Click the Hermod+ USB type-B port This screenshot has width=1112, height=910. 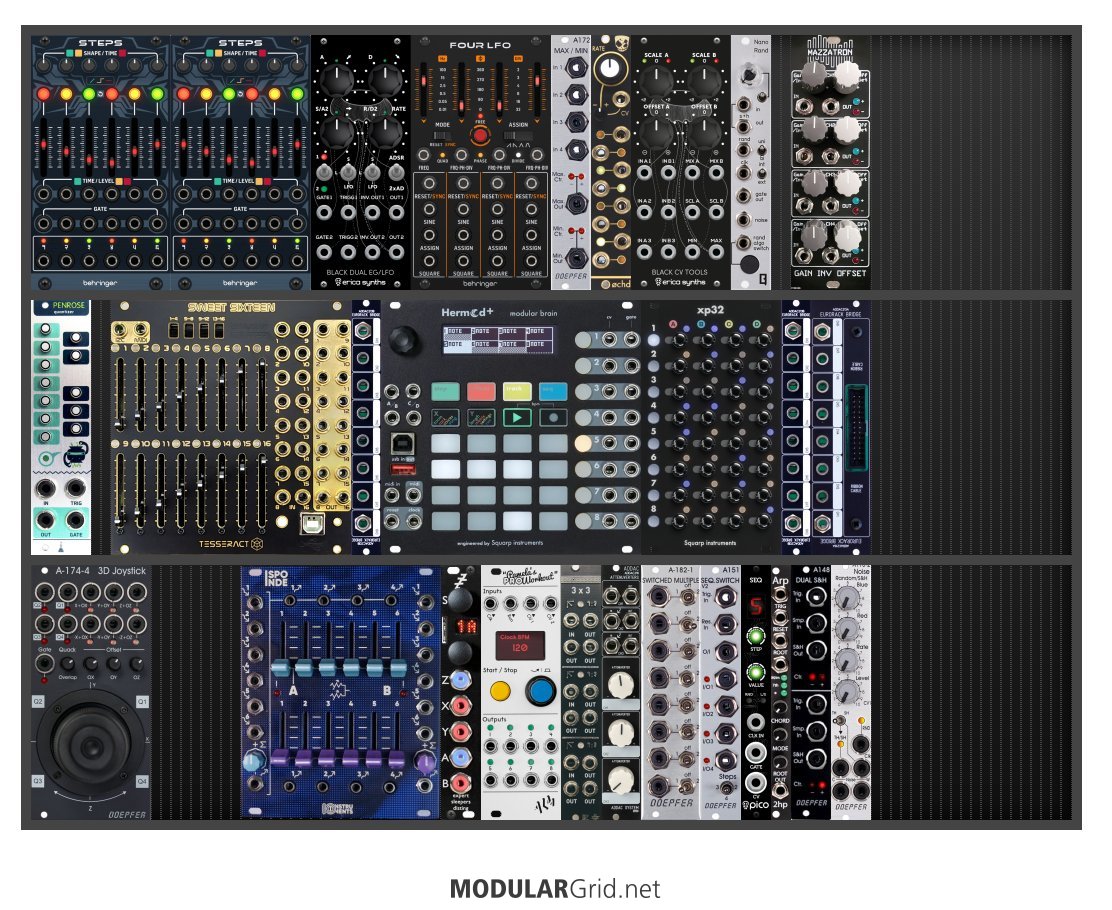click(x=402, y=445)
